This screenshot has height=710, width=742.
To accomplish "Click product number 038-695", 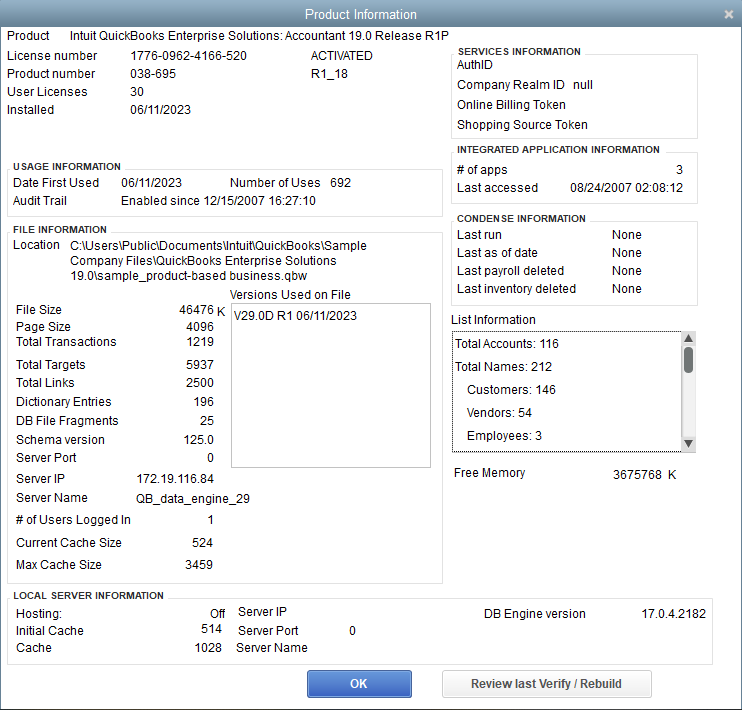I will 153,74.
